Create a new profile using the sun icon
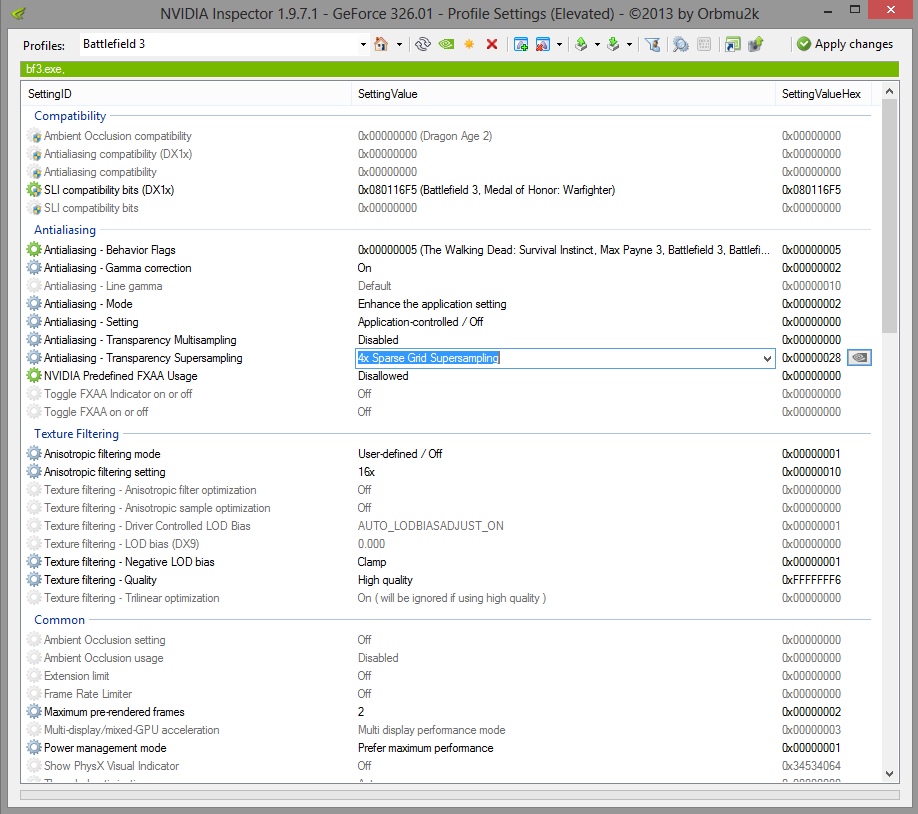Screen dimensions: 918x814 469,44
